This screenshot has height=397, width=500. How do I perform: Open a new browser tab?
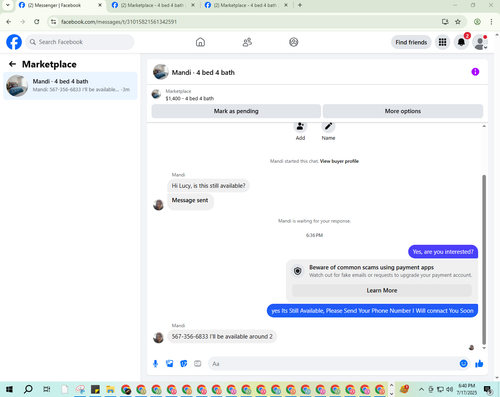pyautogui.click(x=300, y=5)
